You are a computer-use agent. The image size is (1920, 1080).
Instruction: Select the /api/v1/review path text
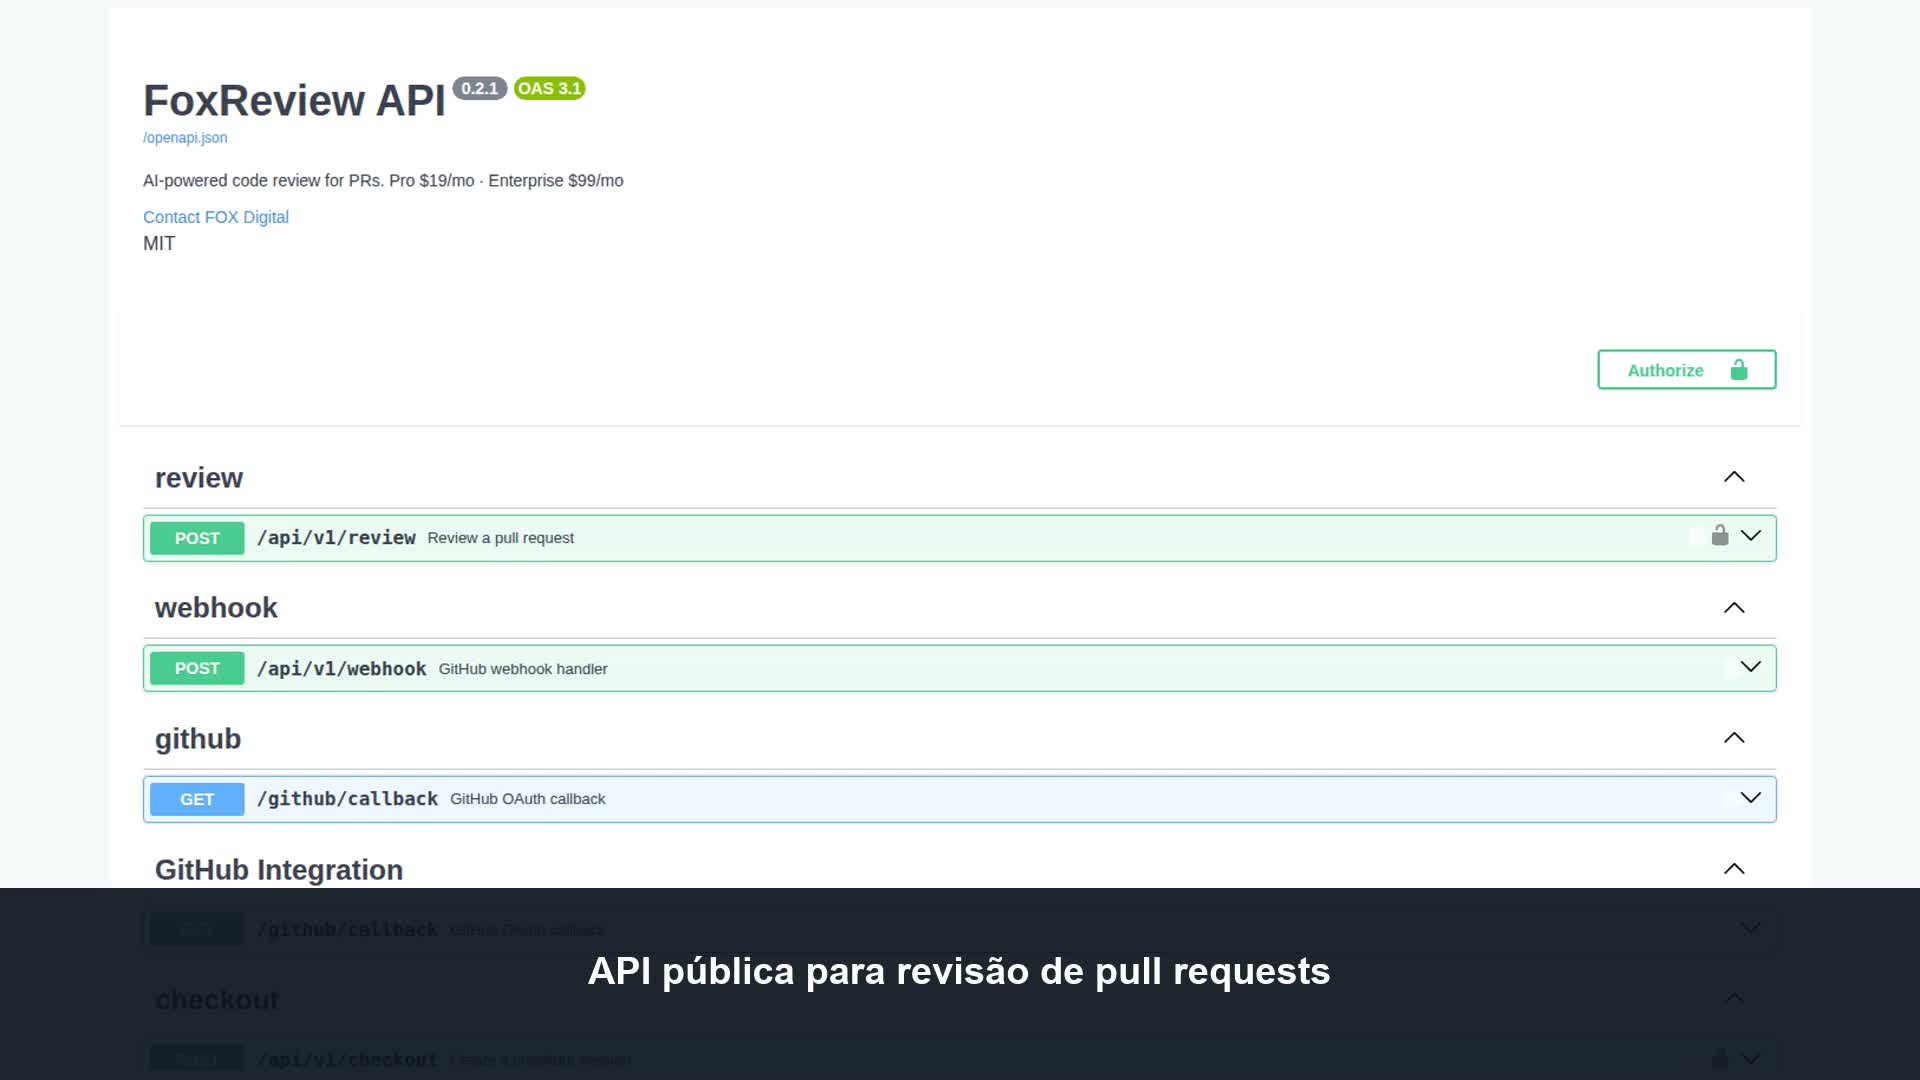336,538
